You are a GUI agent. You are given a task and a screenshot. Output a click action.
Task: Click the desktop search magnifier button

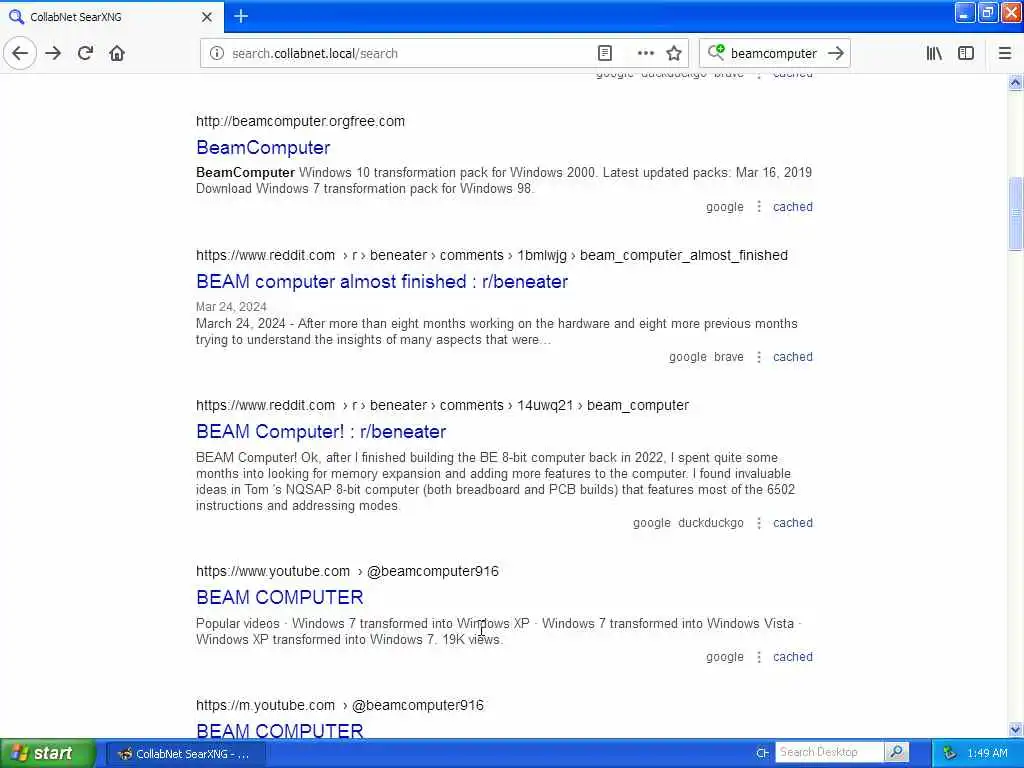[x=897, y=752]
